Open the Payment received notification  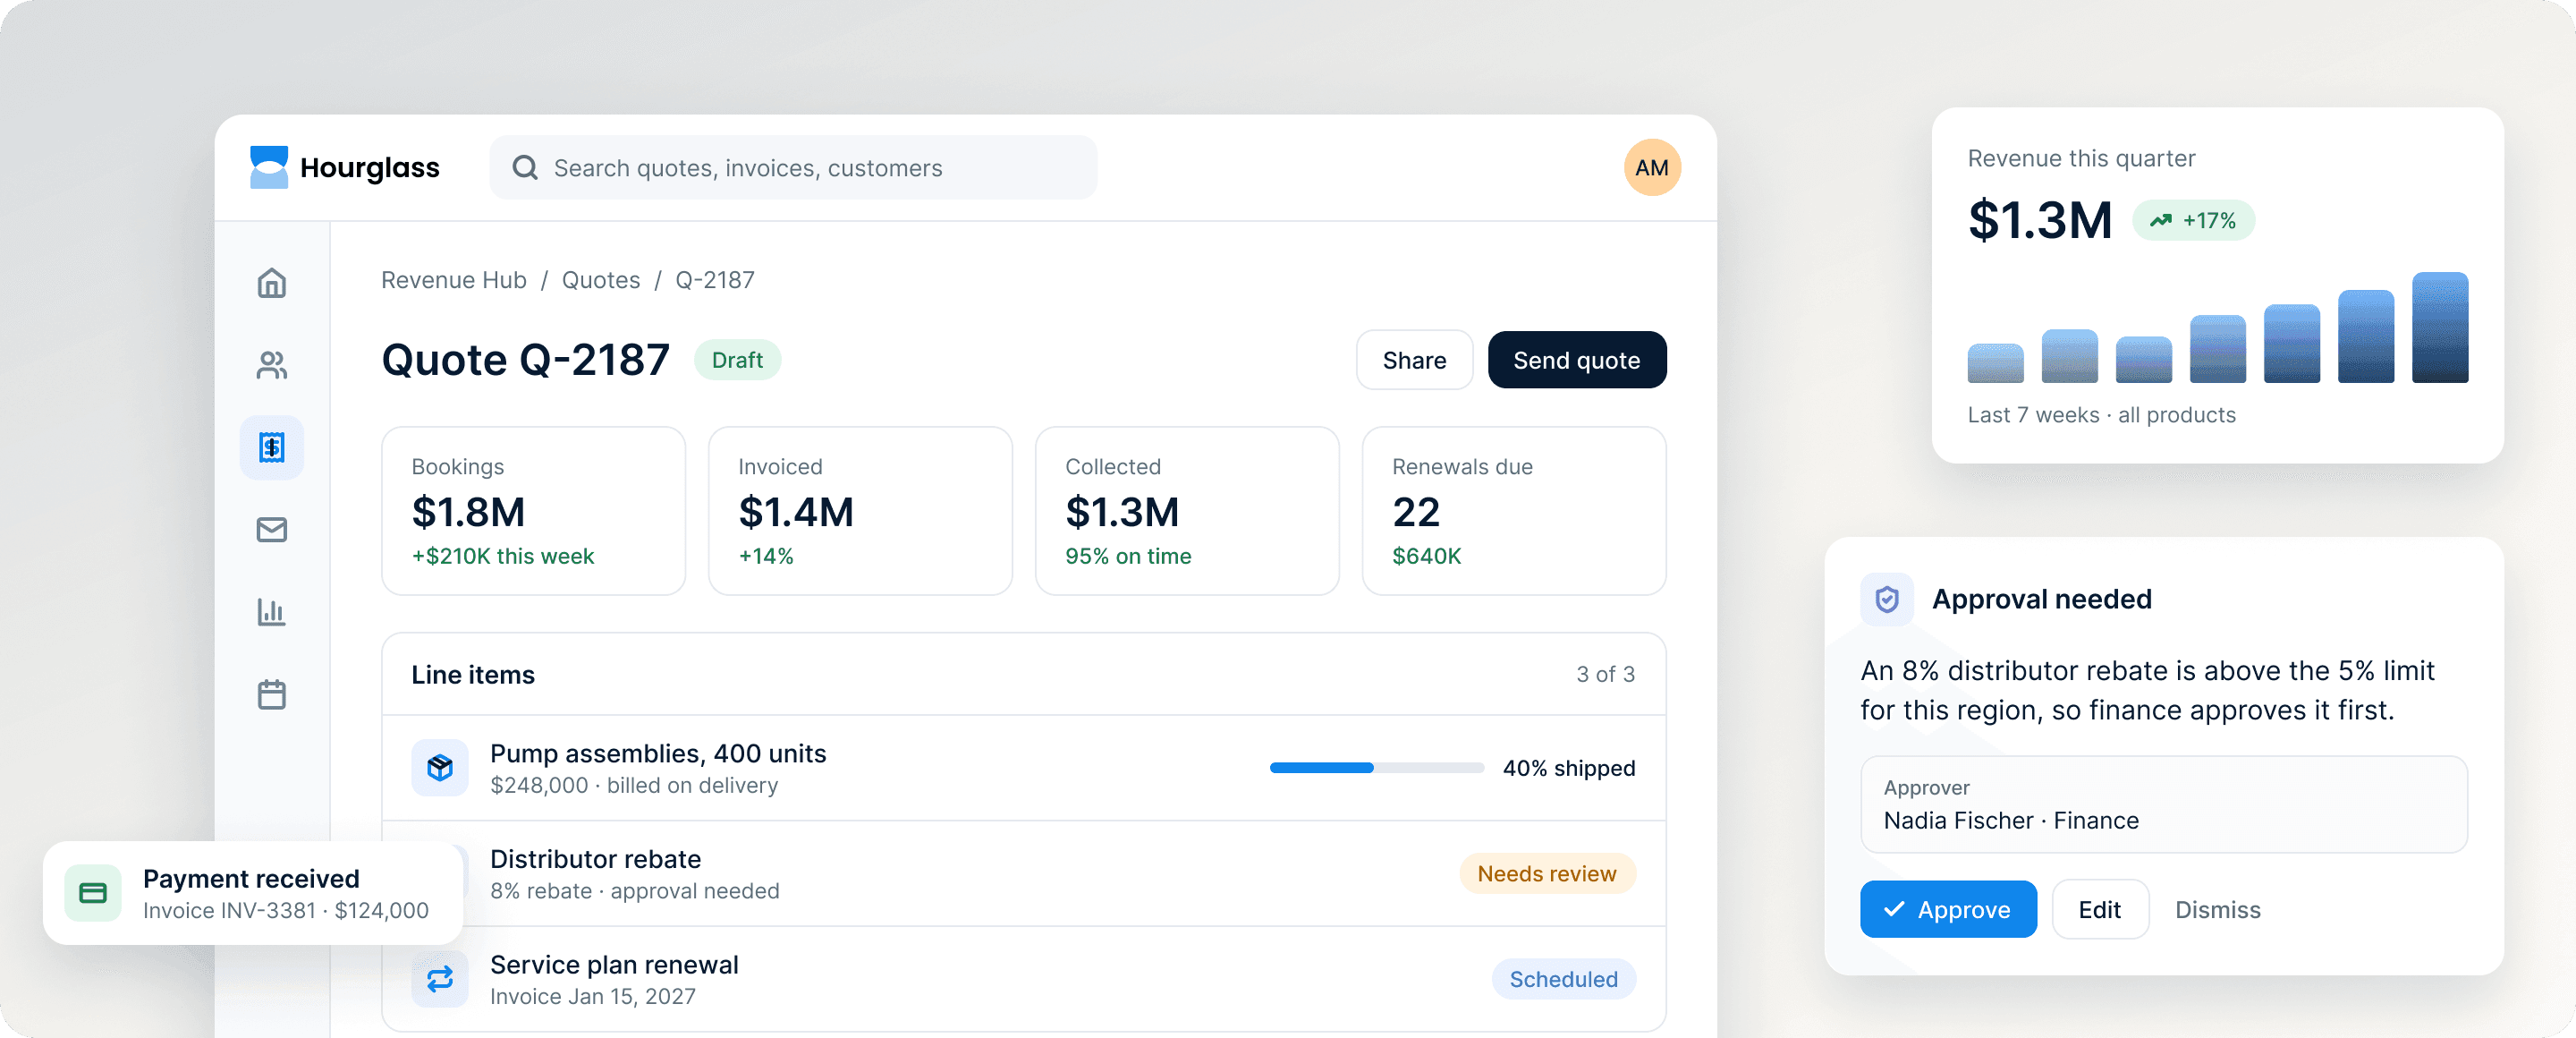(253, 893)
